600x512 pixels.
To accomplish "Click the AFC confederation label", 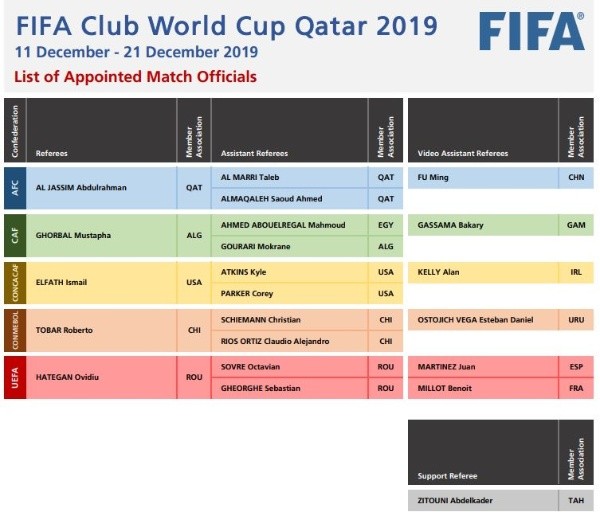I will coord(14,187).
